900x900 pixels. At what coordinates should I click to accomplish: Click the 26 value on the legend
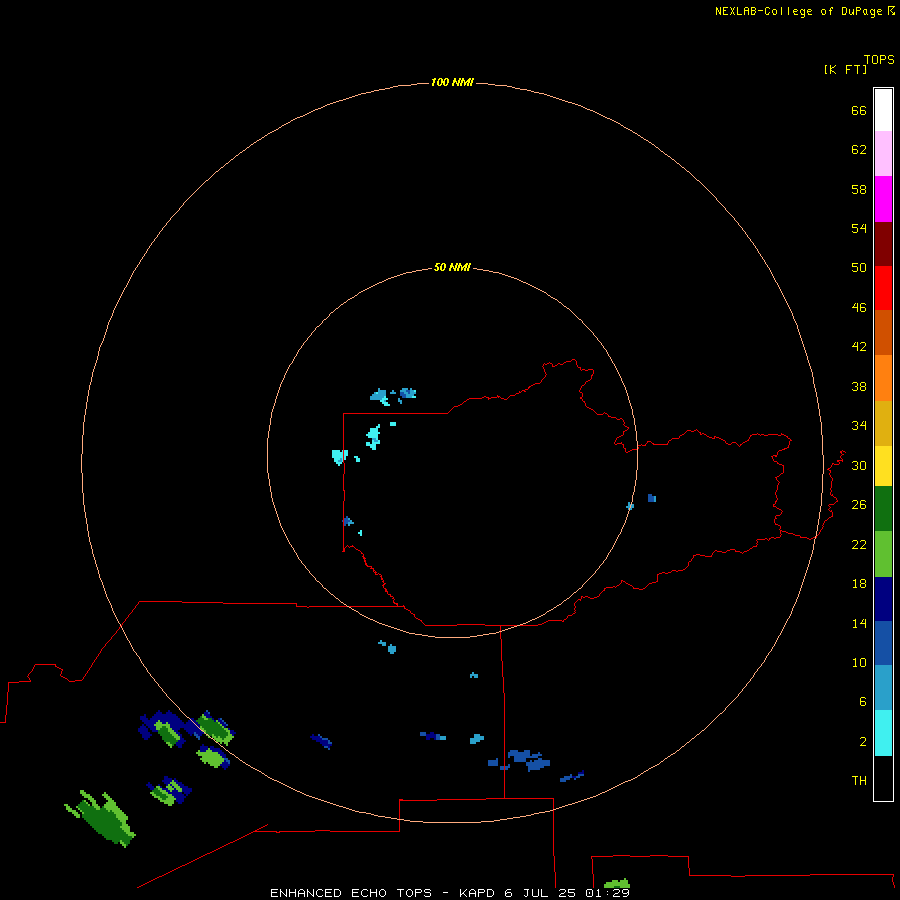859,505
